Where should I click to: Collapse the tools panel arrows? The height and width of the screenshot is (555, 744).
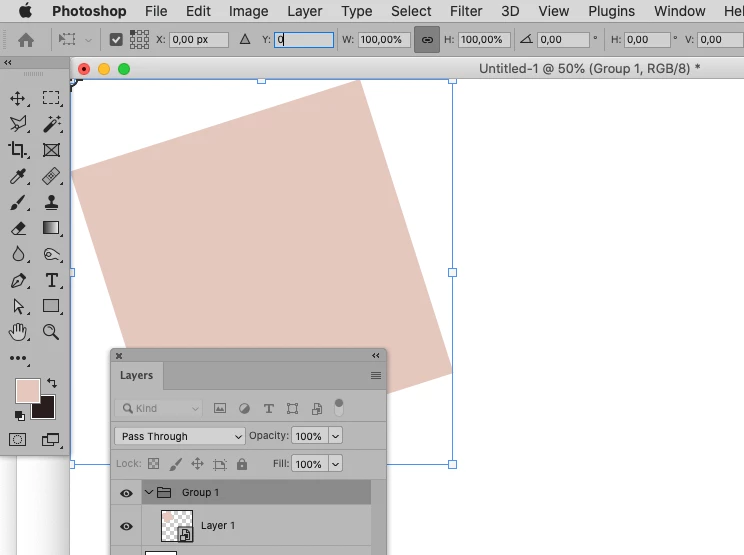click(x=8, y=63)
